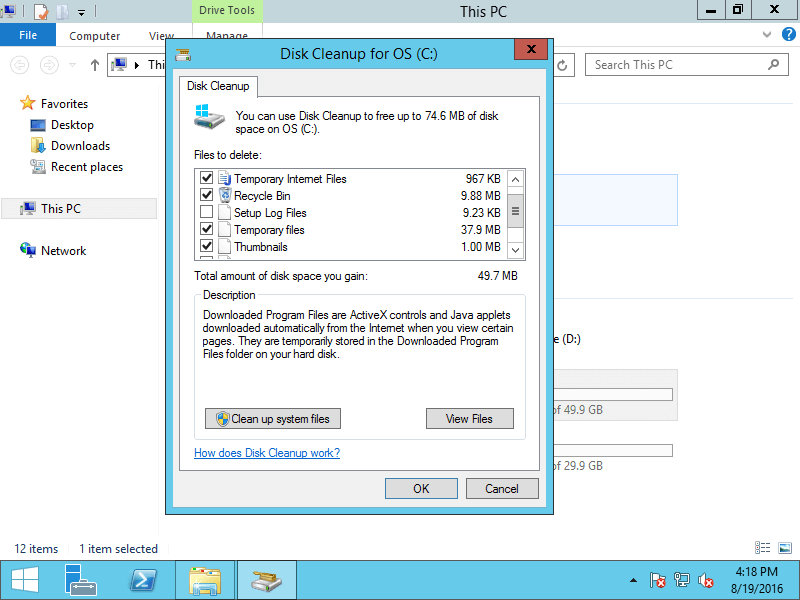Uncheck the Thumbnails checkbox
The image size is (800, 600).
tap(206, 246)
